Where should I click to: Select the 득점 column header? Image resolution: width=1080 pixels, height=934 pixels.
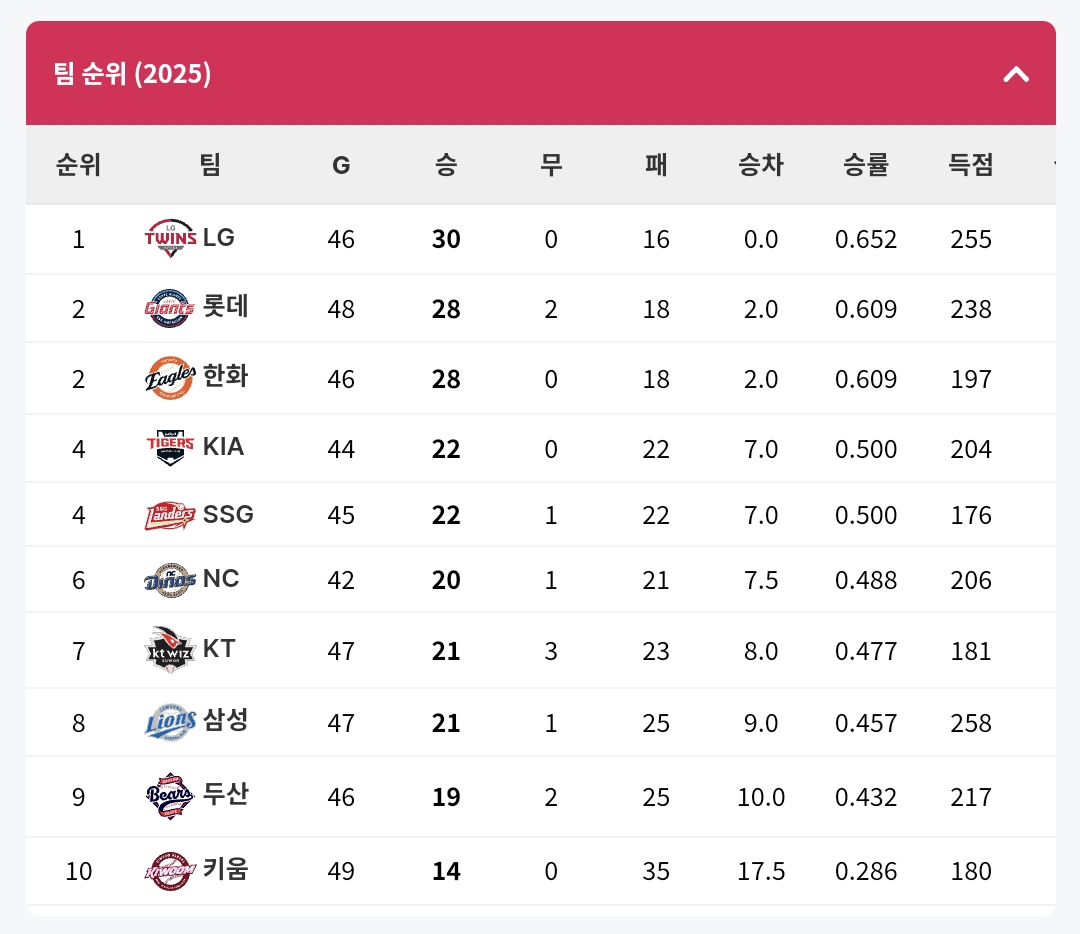point(970,165)
